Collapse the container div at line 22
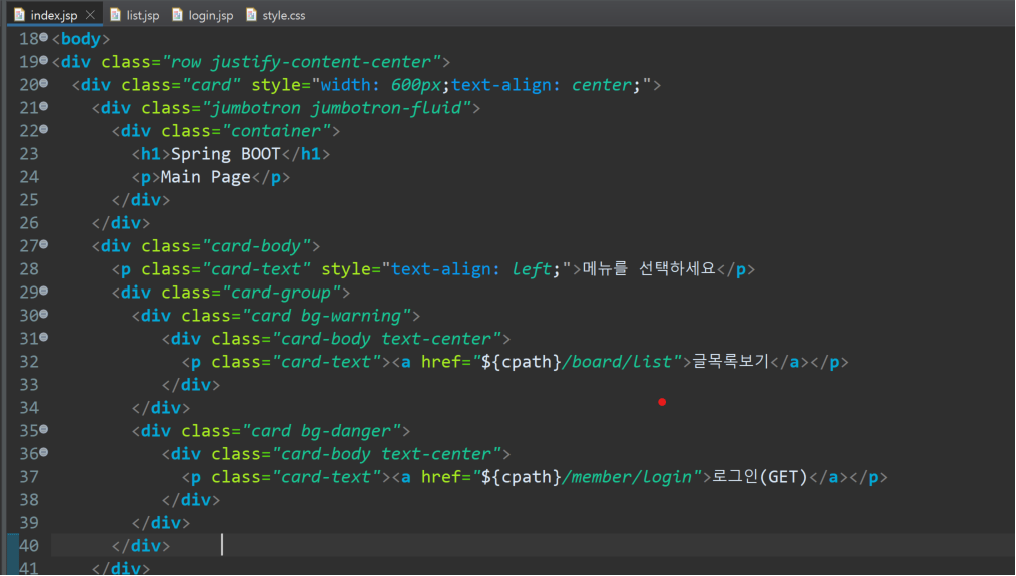Viewport: 1016px width, 576px height. pos(43,130)
